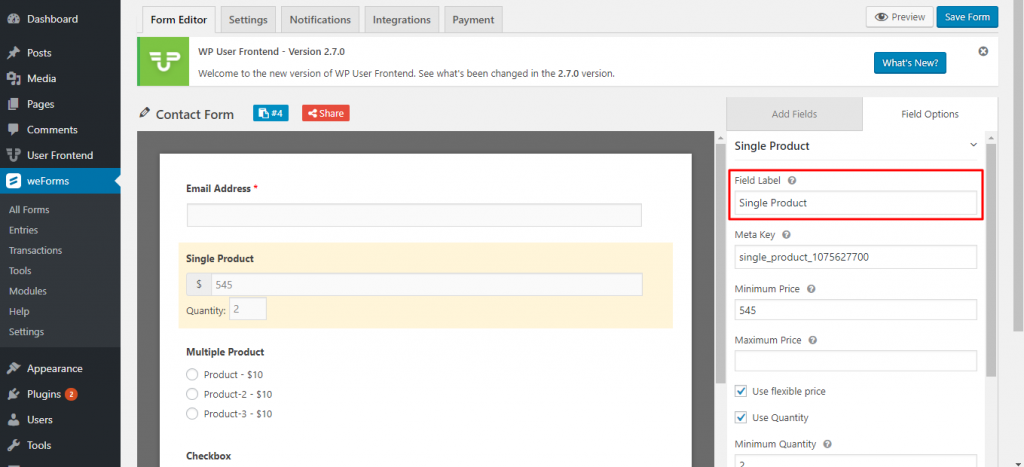This screenshot has height=467, width=1024.
Task: Open the weForms Tools submenu link
Action: 20,270
